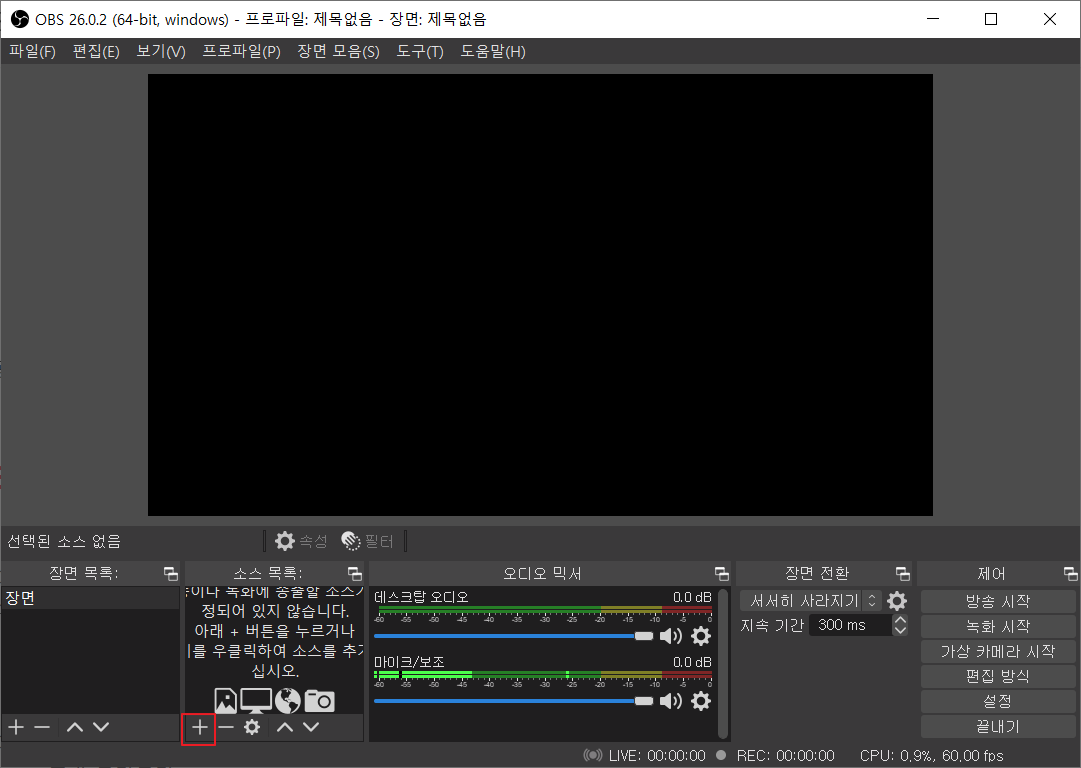Mute the desktop audio speaker

tap(671, 636)
